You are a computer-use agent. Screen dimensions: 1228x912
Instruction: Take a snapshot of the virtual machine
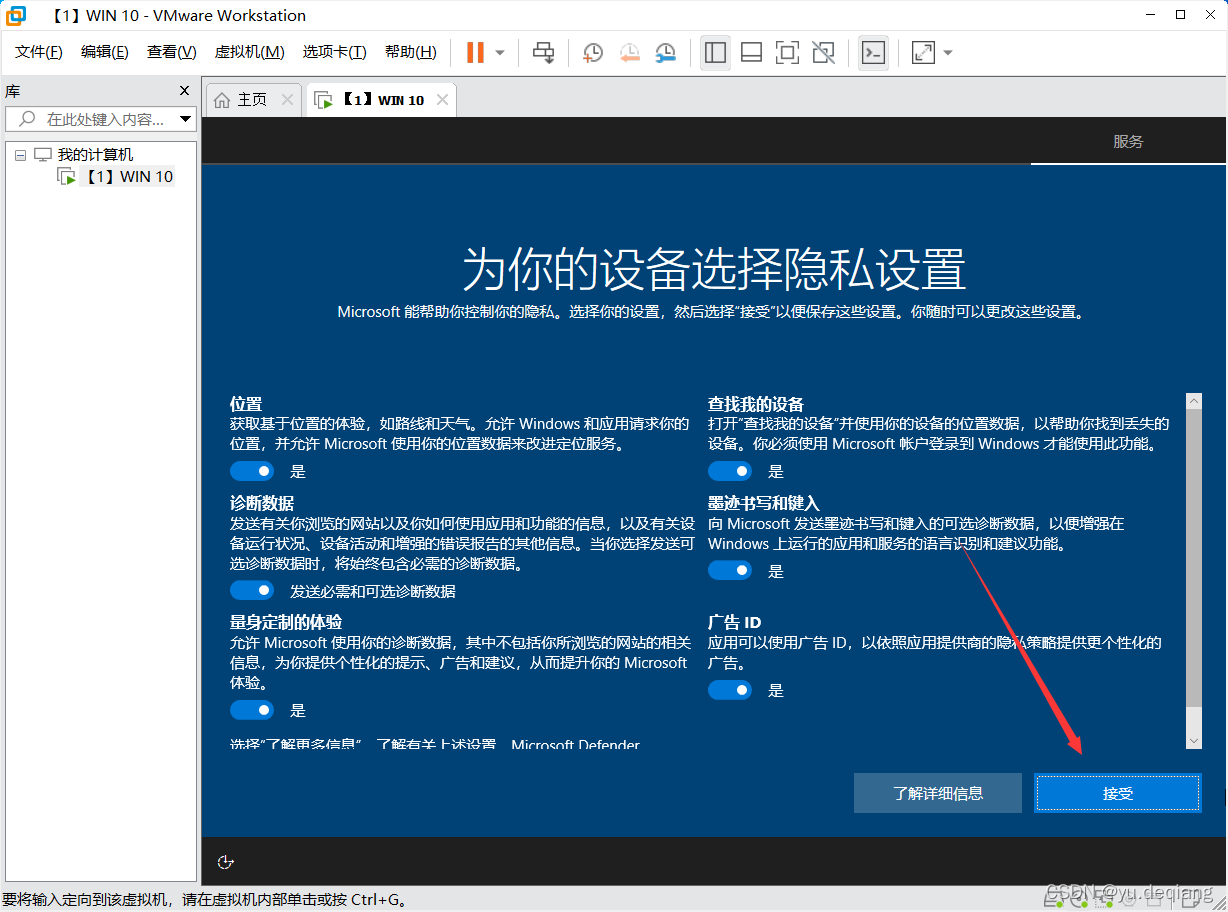point(593,52)
